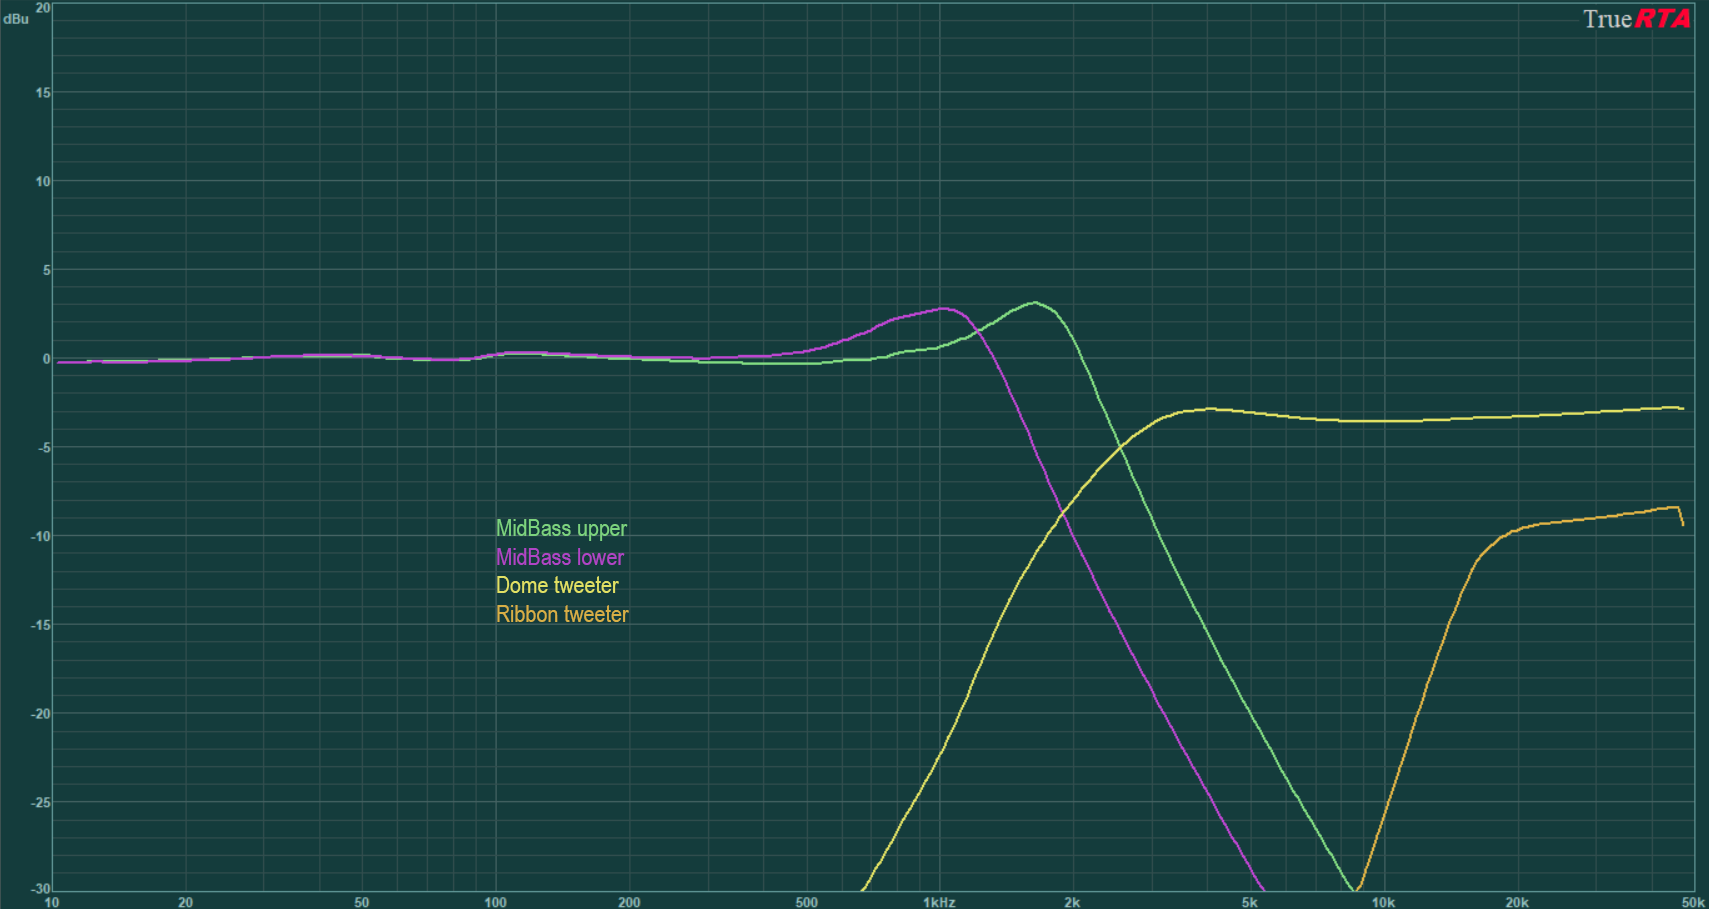Image resolution: width=1709 pixels, height=909 pixels.
Task: Click the 2k frequency axis label
Action: [x=1072, y=902]
